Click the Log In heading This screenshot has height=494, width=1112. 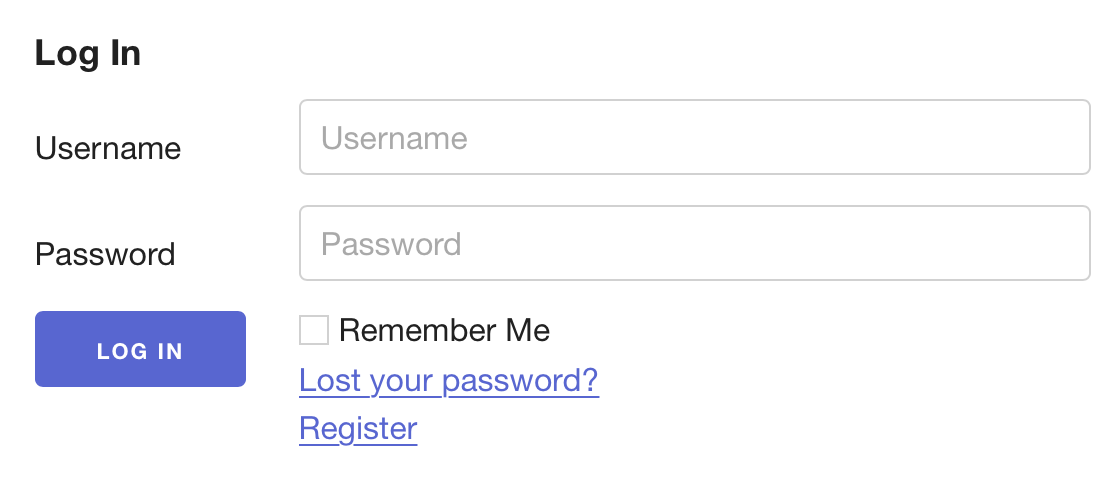(88, 54)
